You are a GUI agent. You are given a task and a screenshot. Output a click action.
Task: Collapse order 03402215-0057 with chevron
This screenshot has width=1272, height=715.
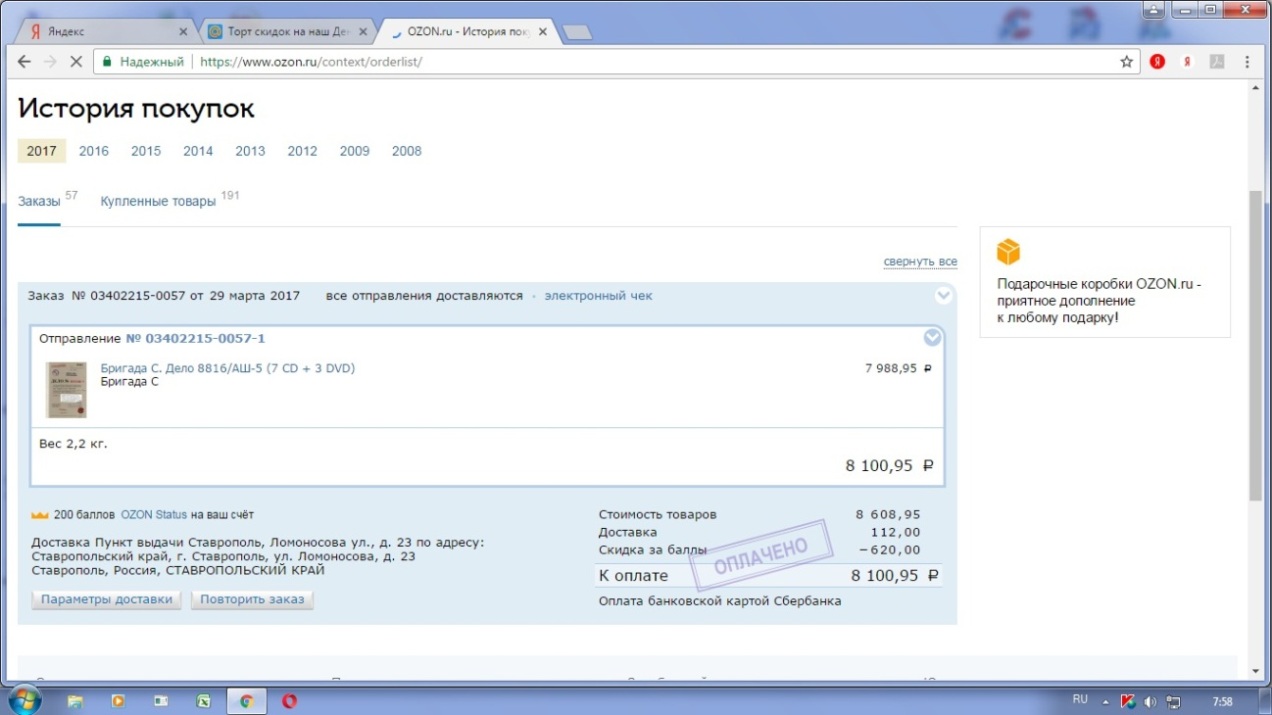tap(943, 295)
